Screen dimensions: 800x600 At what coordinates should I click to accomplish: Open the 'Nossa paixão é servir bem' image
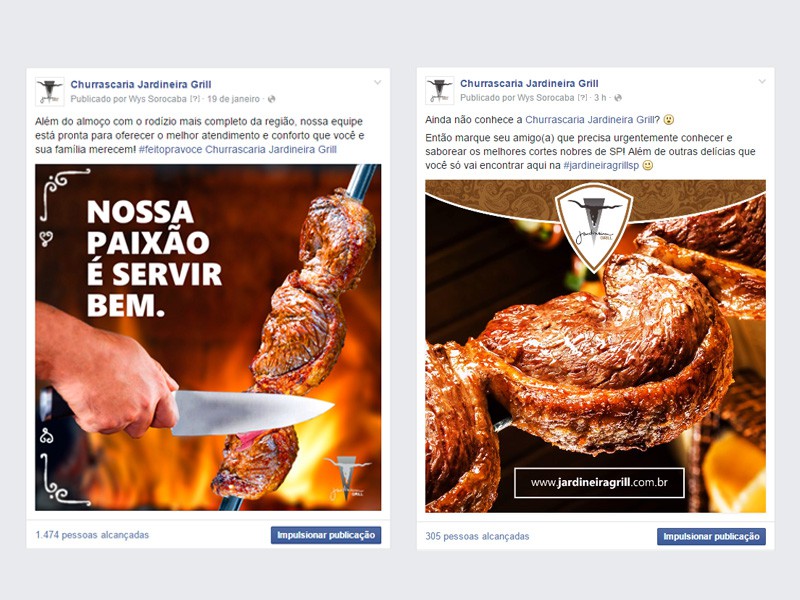pyautogui.click(x=208, y=337)
